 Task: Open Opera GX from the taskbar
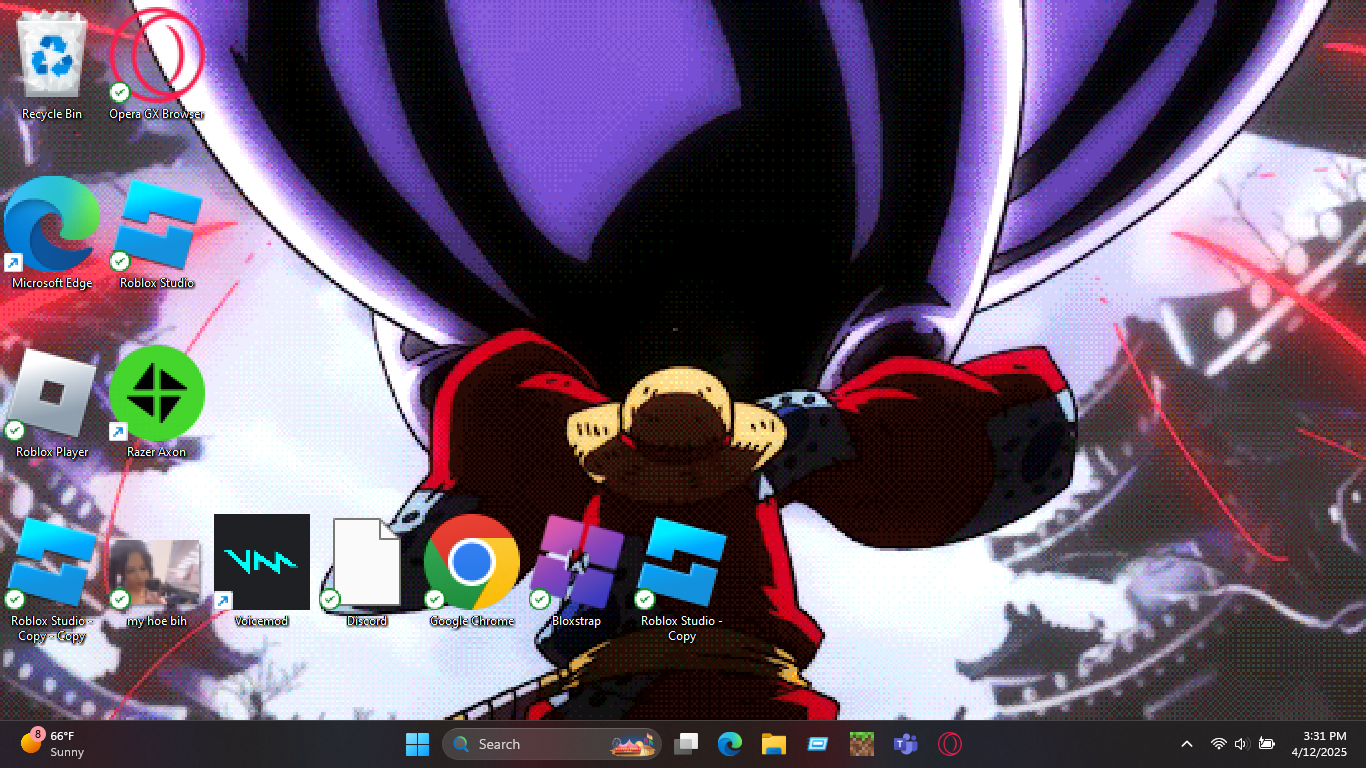[950, 744]
